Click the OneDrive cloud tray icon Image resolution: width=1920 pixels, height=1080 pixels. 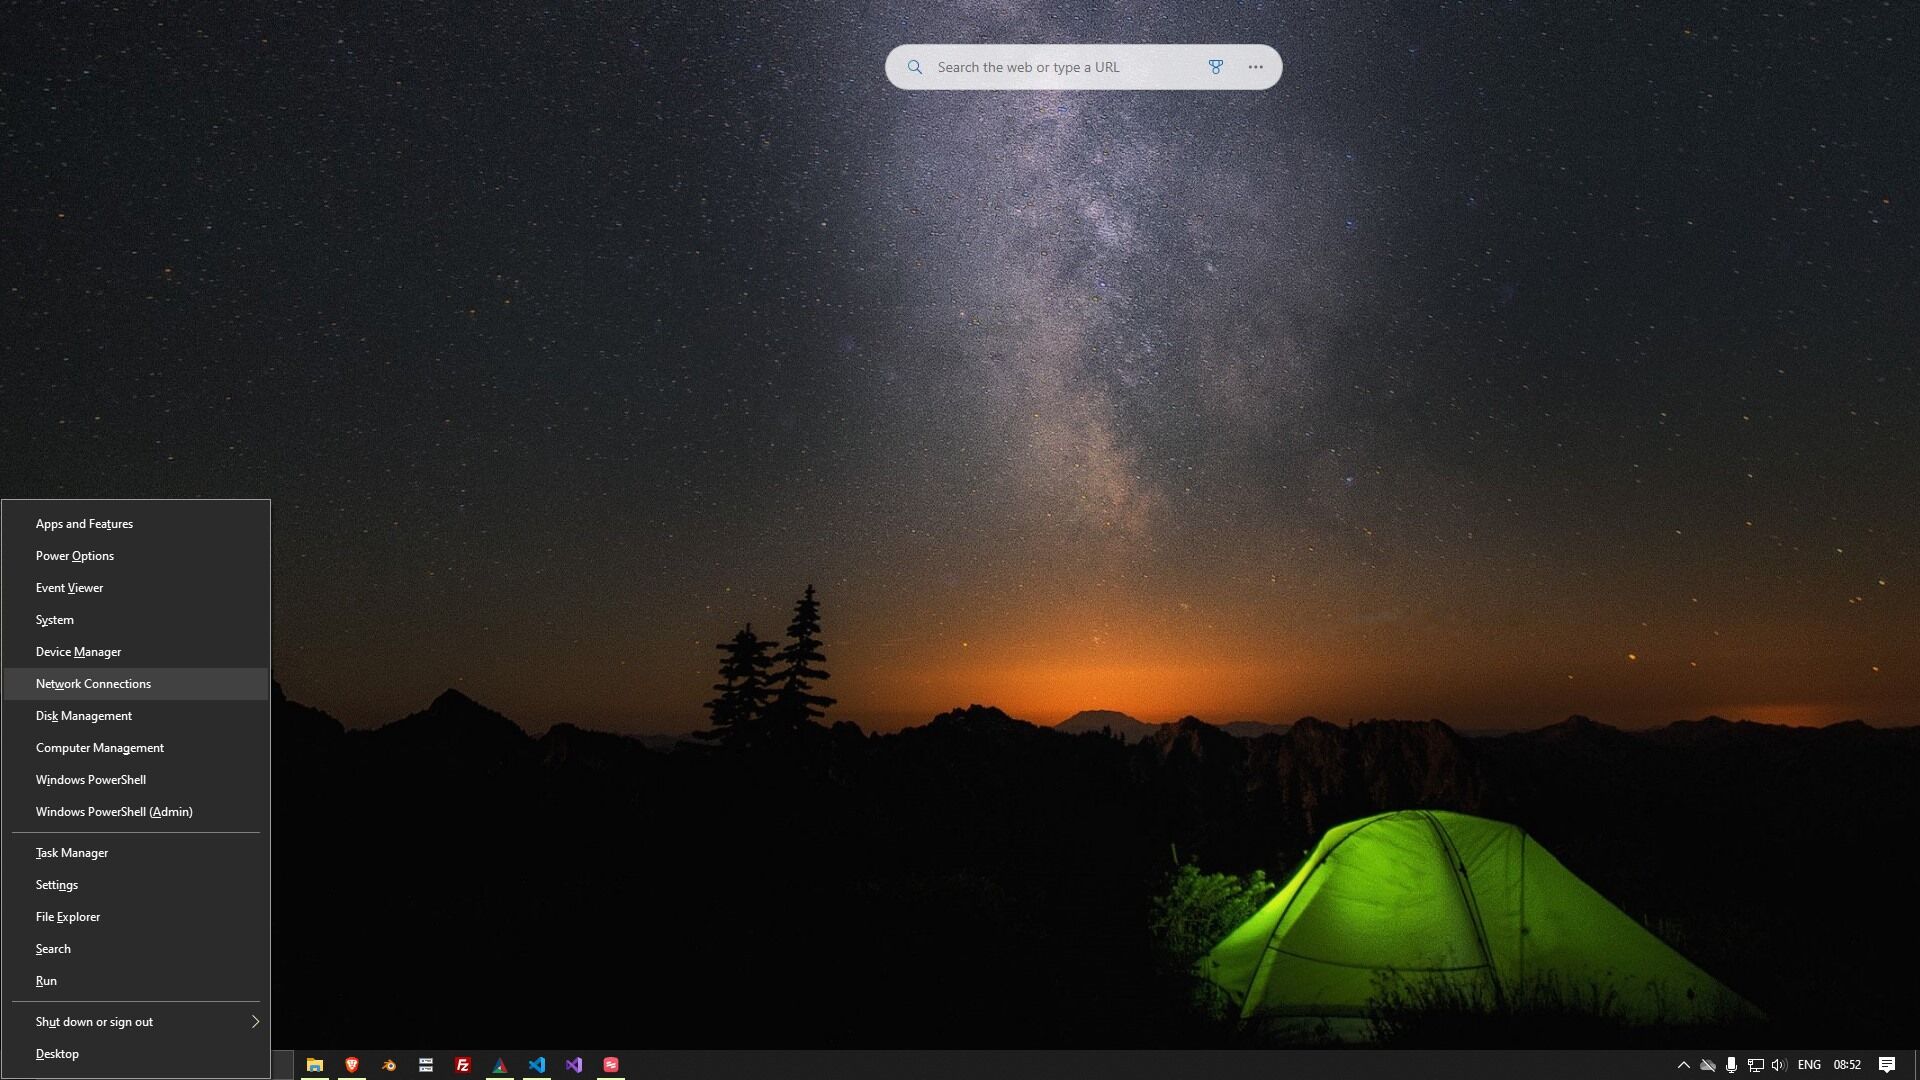(x=1708, y=1065)
